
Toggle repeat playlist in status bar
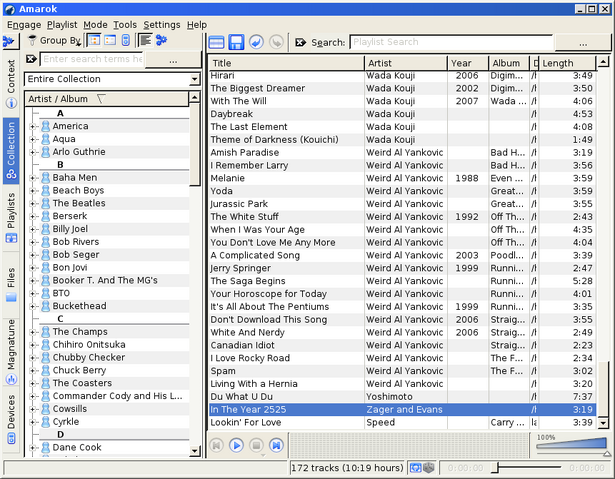pyautogui.click(x=415, y=468)
